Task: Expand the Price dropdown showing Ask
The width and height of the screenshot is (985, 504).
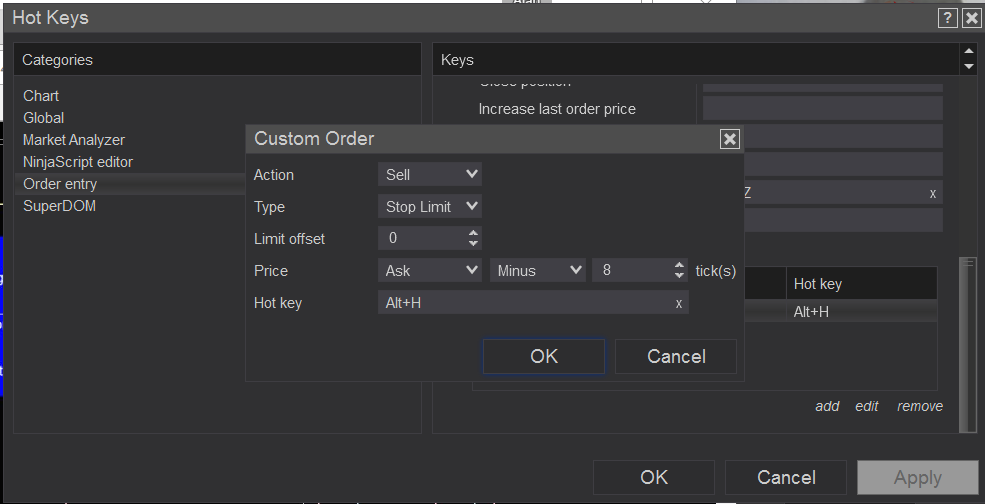Action: [x=430, y=271]
